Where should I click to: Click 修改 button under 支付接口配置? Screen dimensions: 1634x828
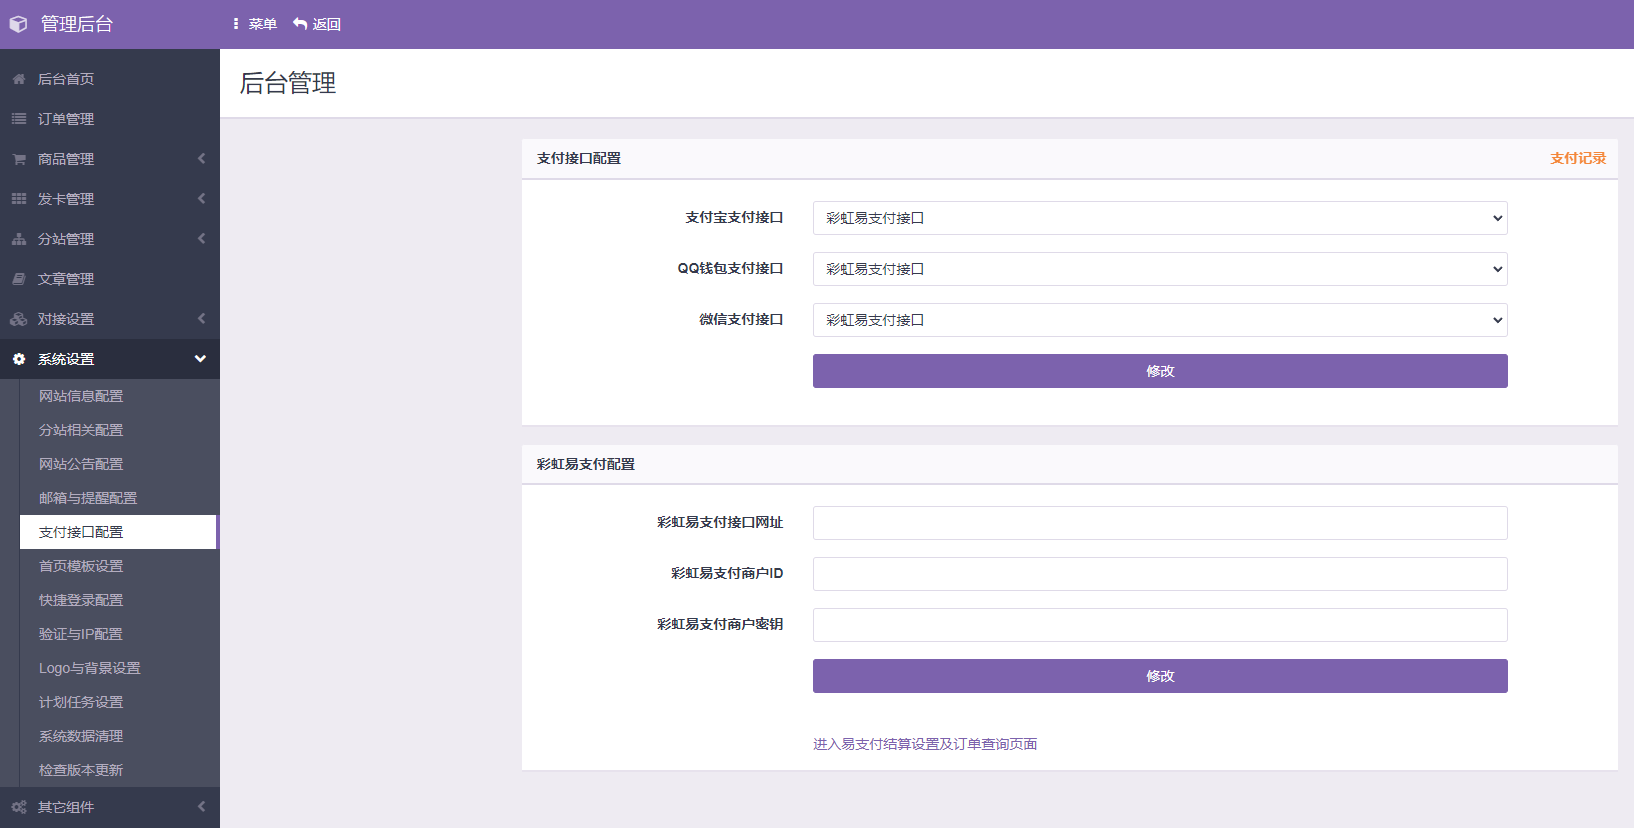pos(1160,371)
